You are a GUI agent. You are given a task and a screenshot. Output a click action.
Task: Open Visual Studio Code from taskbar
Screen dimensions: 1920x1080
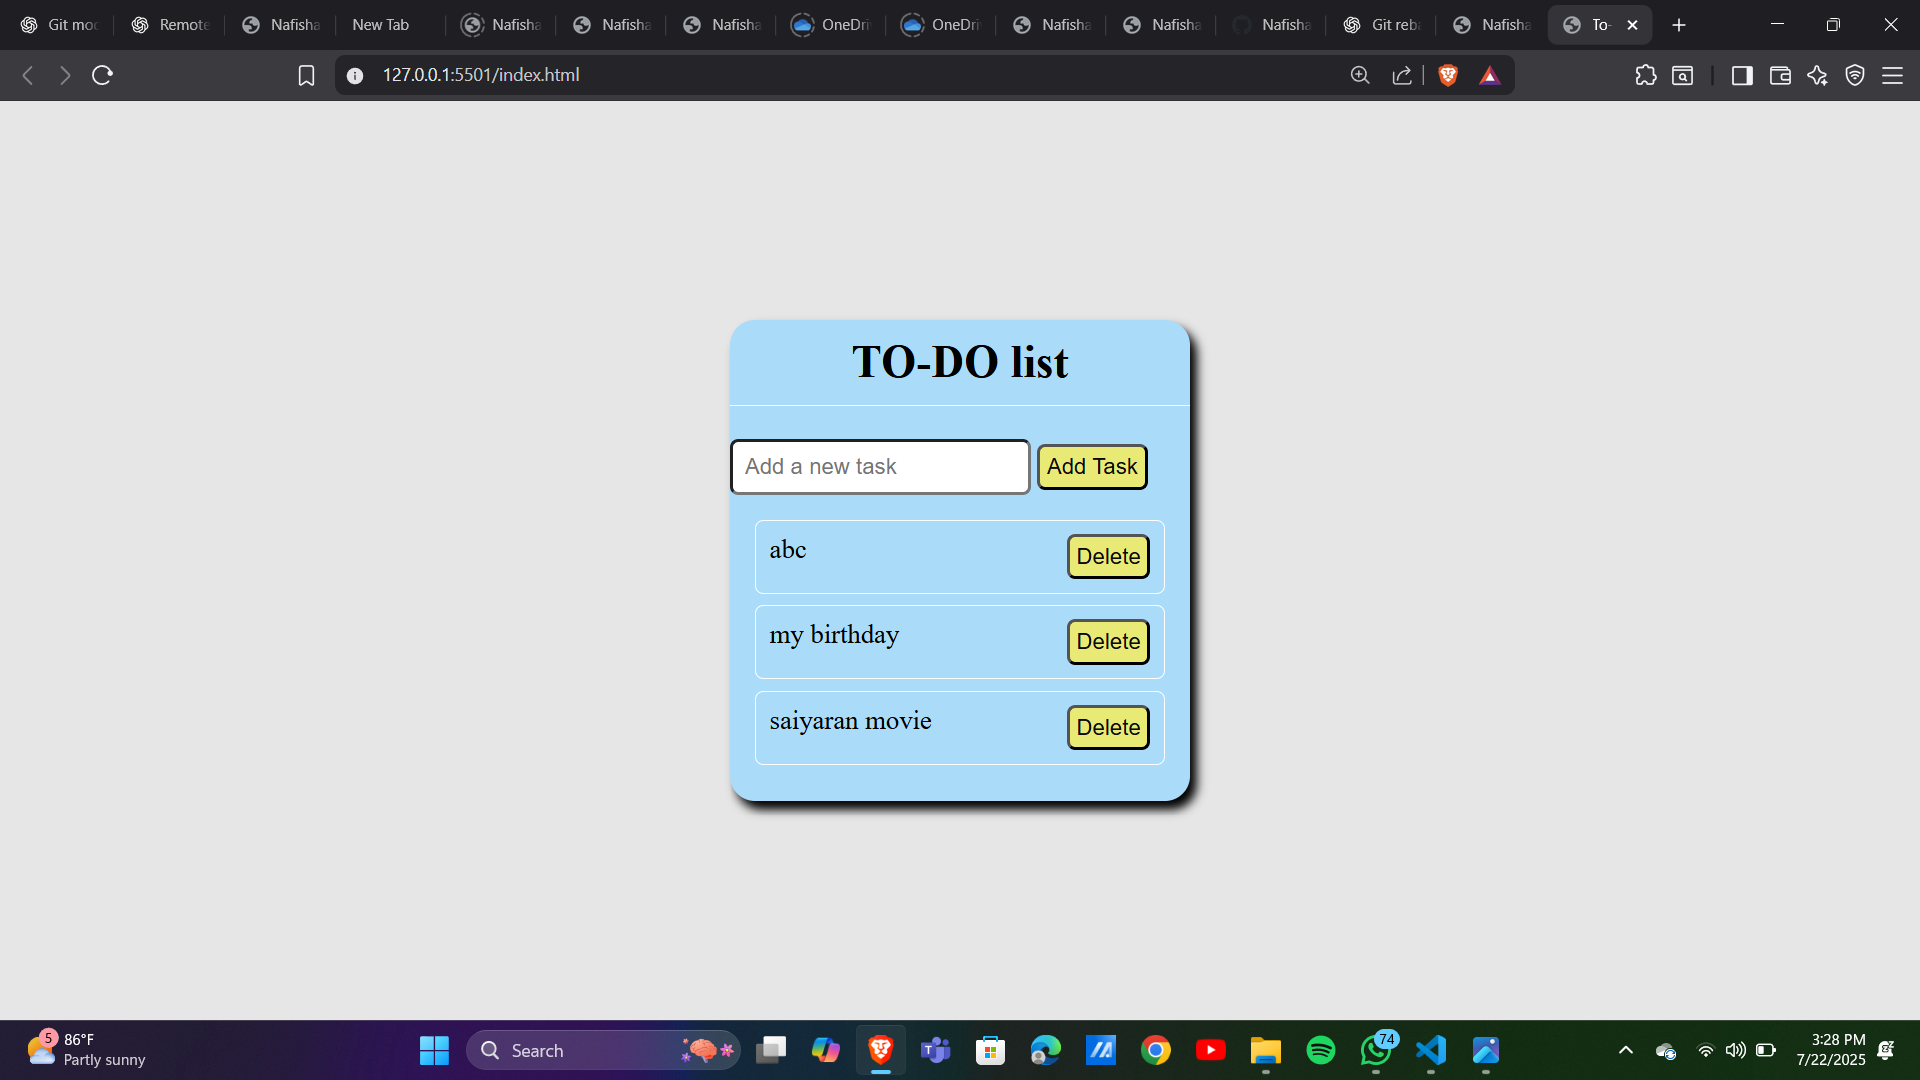click(1431, 1050)
